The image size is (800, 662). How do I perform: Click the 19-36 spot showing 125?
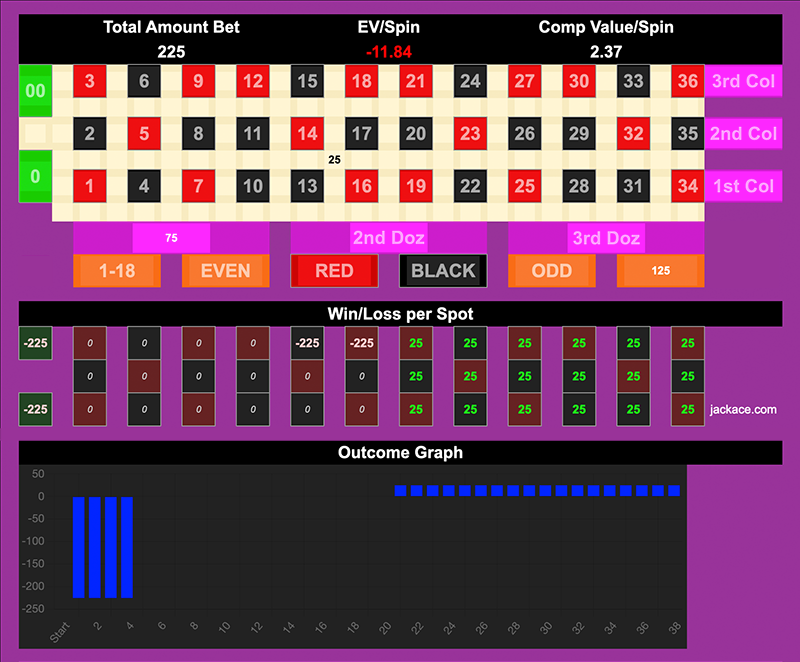660,270
